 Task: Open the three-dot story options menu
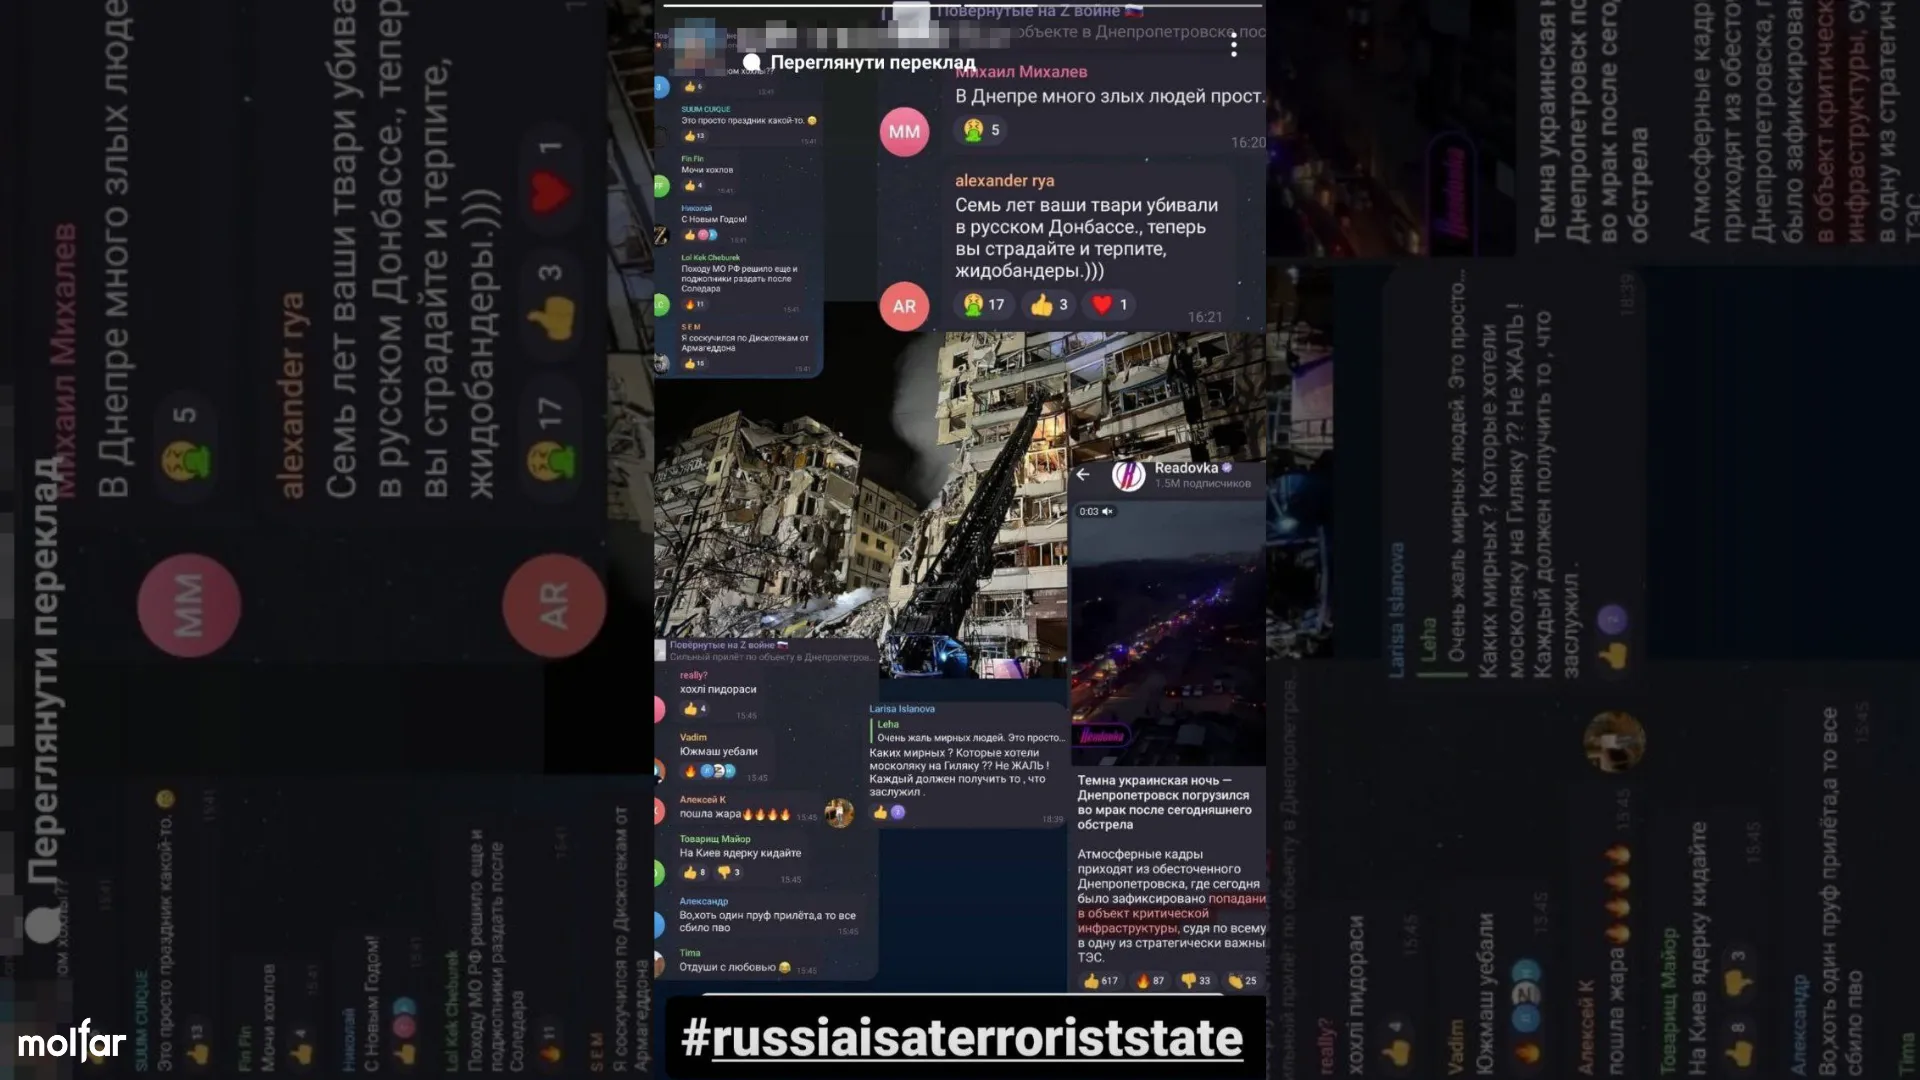1234,46
